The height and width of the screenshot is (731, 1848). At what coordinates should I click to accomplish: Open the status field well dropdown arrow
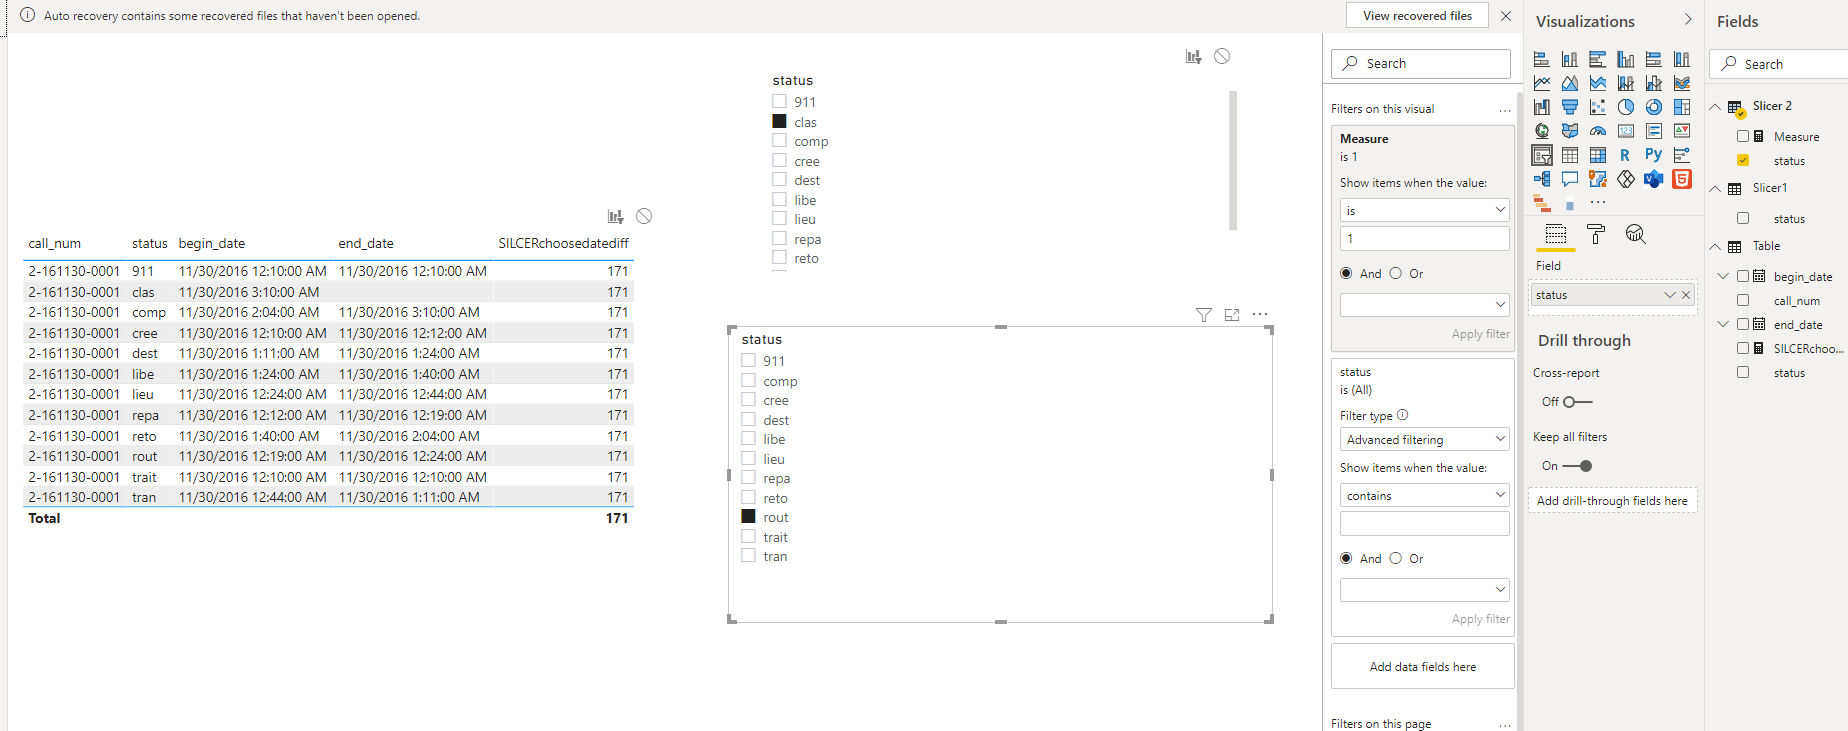(x=1669, y=295)
